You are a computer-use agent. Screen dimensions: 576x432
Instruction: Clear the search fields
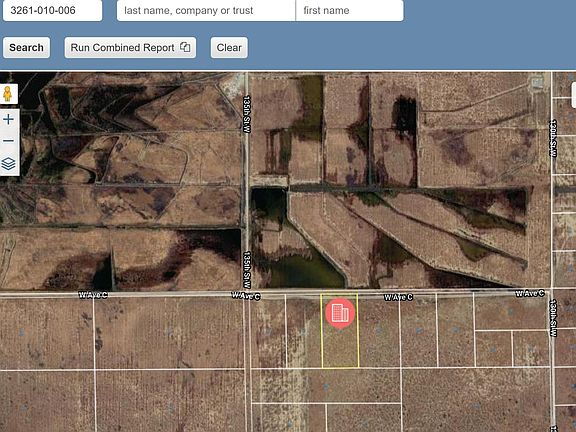click(x=229, y=47)
